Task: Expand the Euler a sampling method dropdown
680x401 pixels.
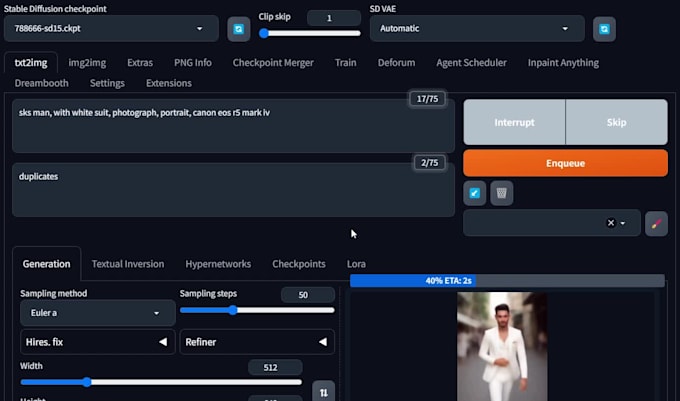Action: point(91,313)
